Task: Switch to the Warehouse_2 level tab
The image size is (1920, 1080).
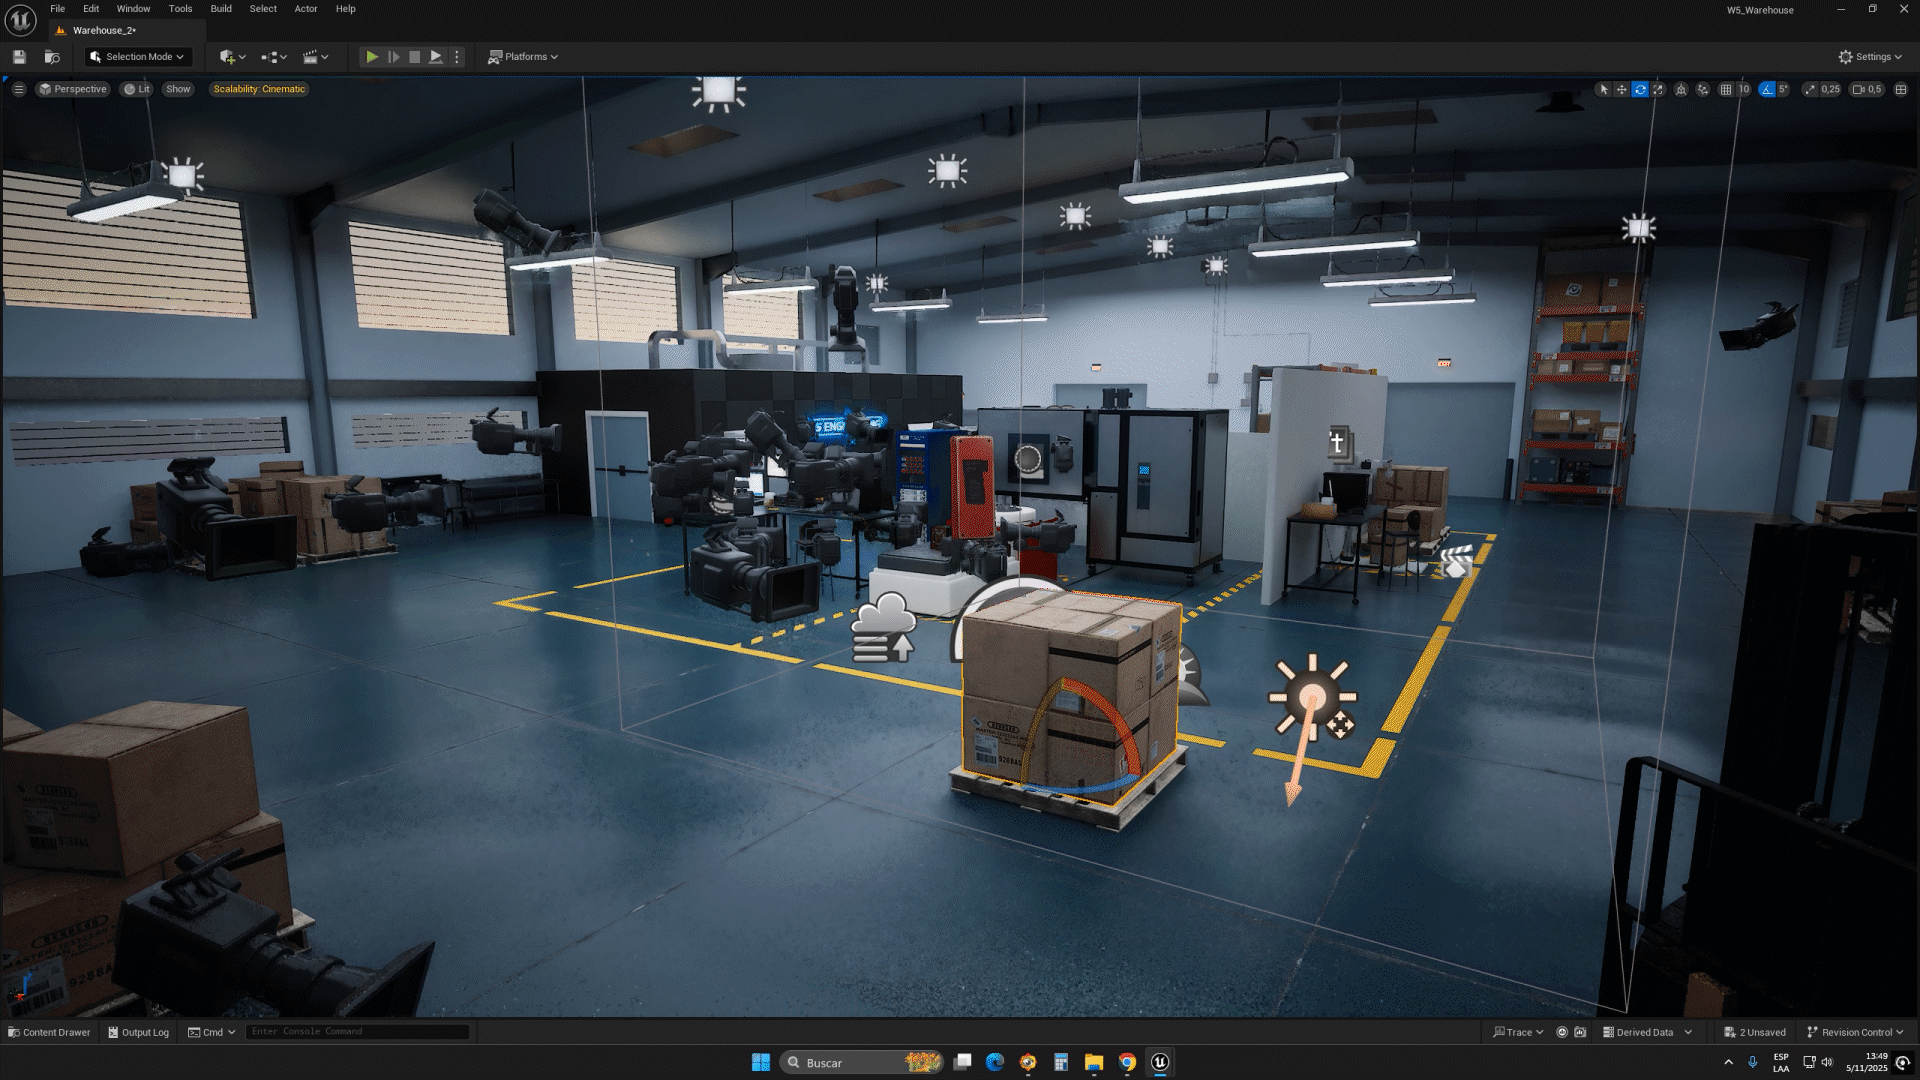Action: 103,31
